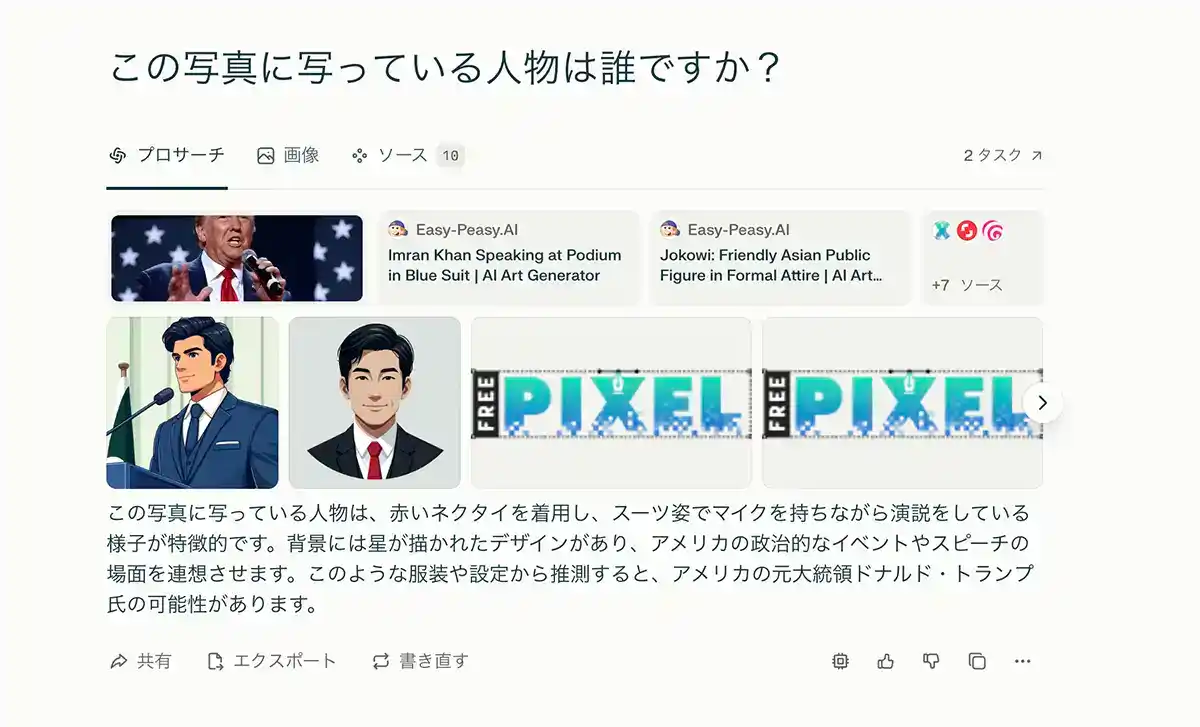The image size is (1200, 727).
Task: Click the 書き直す rewrite icon
Action: (381, 661)
